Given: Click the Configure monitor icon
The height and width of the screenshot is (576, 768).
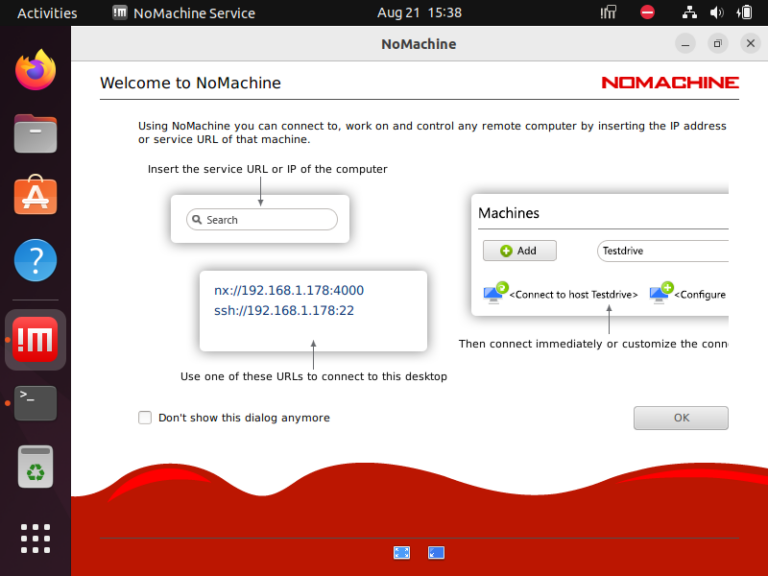Looking at the screenshot, I should (661, 293).
